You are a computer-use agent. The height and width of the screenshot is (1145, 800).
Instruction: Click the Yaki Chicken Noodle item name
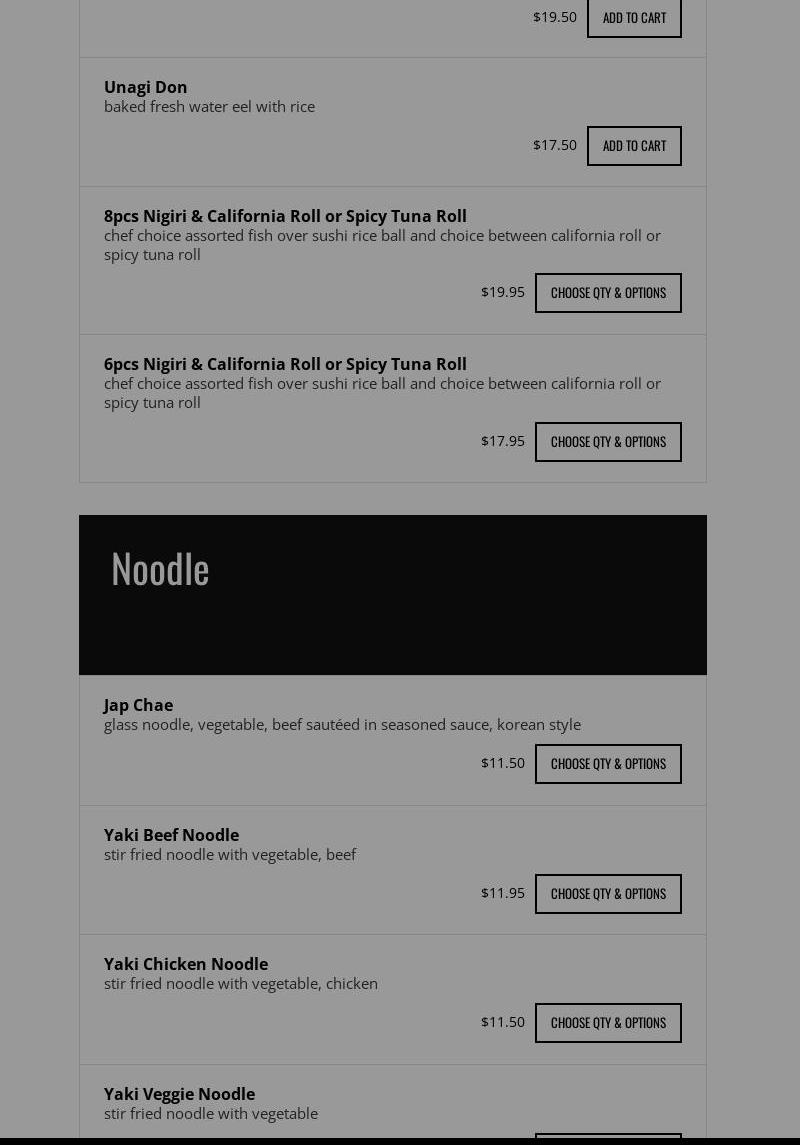click(x=186, y=964)
